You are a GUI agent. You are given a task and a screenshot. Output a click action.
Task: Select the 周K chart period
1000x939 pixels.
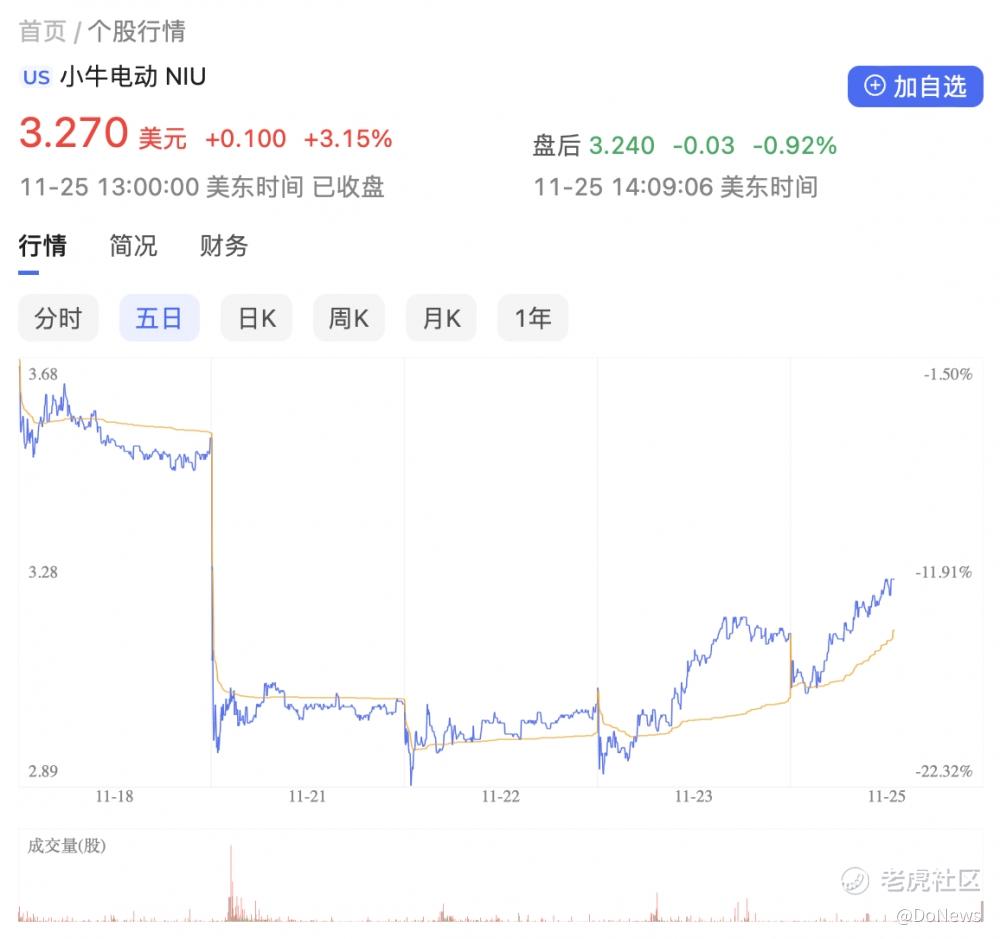[x=349, y=319]
